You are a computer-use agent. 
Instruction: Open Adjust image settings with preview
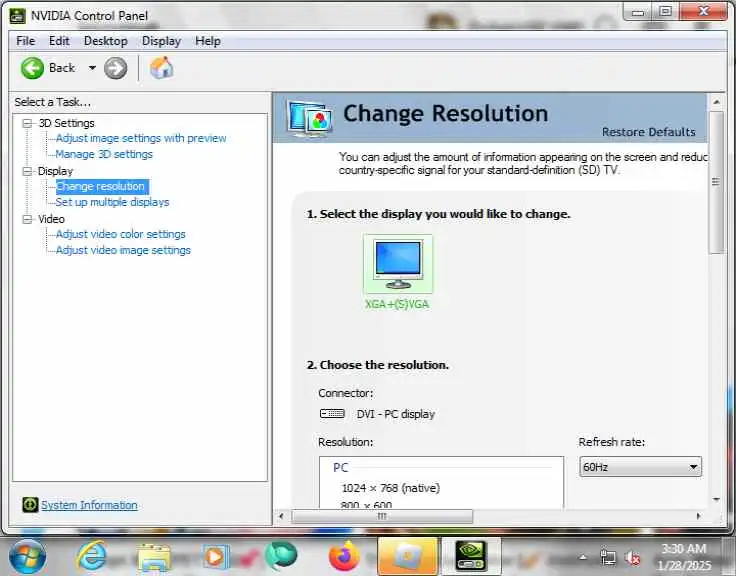[141, 138]
